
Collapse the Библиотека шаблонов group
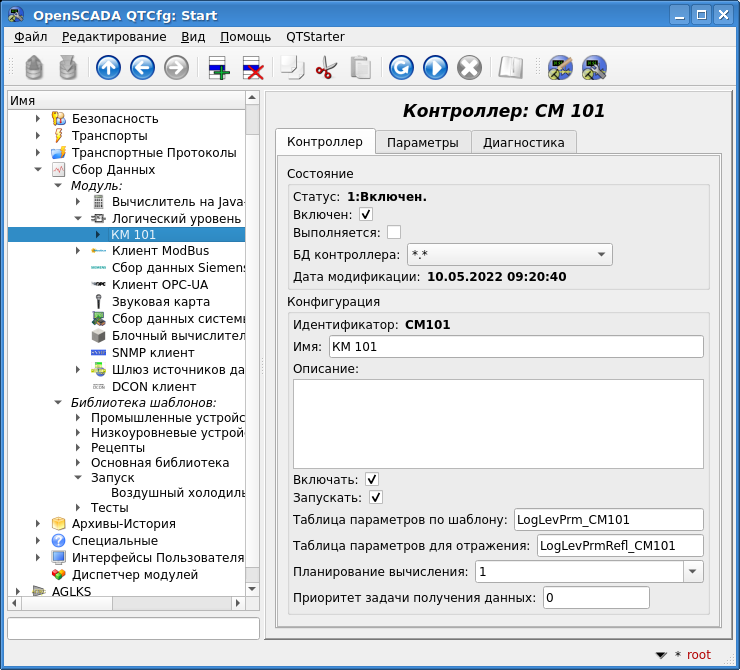(x=58, y=402)
